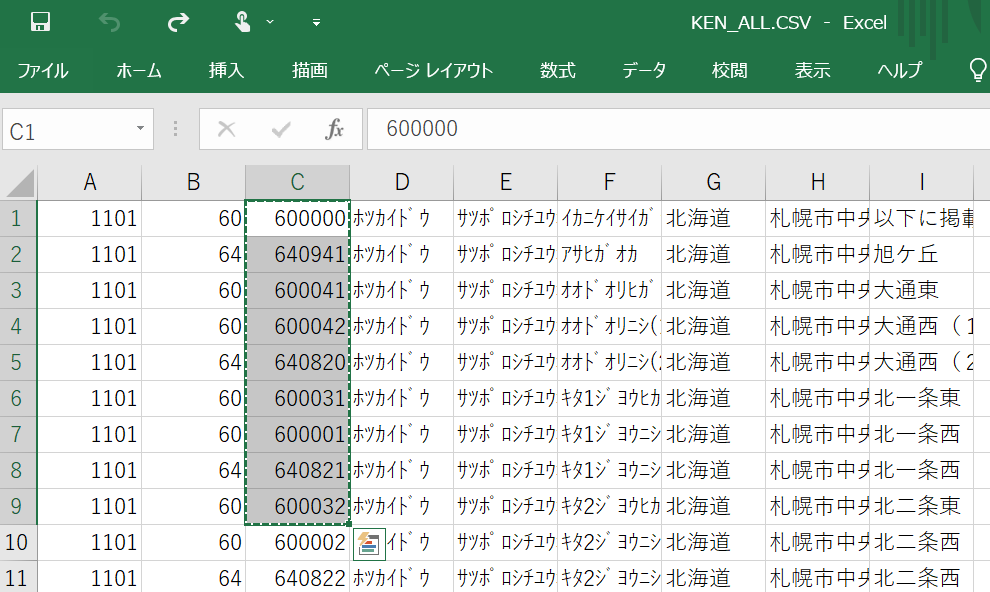Screen dimensions: 990x592
Task: Click cell I1 containing 以下に掲載
Action: 921,218
